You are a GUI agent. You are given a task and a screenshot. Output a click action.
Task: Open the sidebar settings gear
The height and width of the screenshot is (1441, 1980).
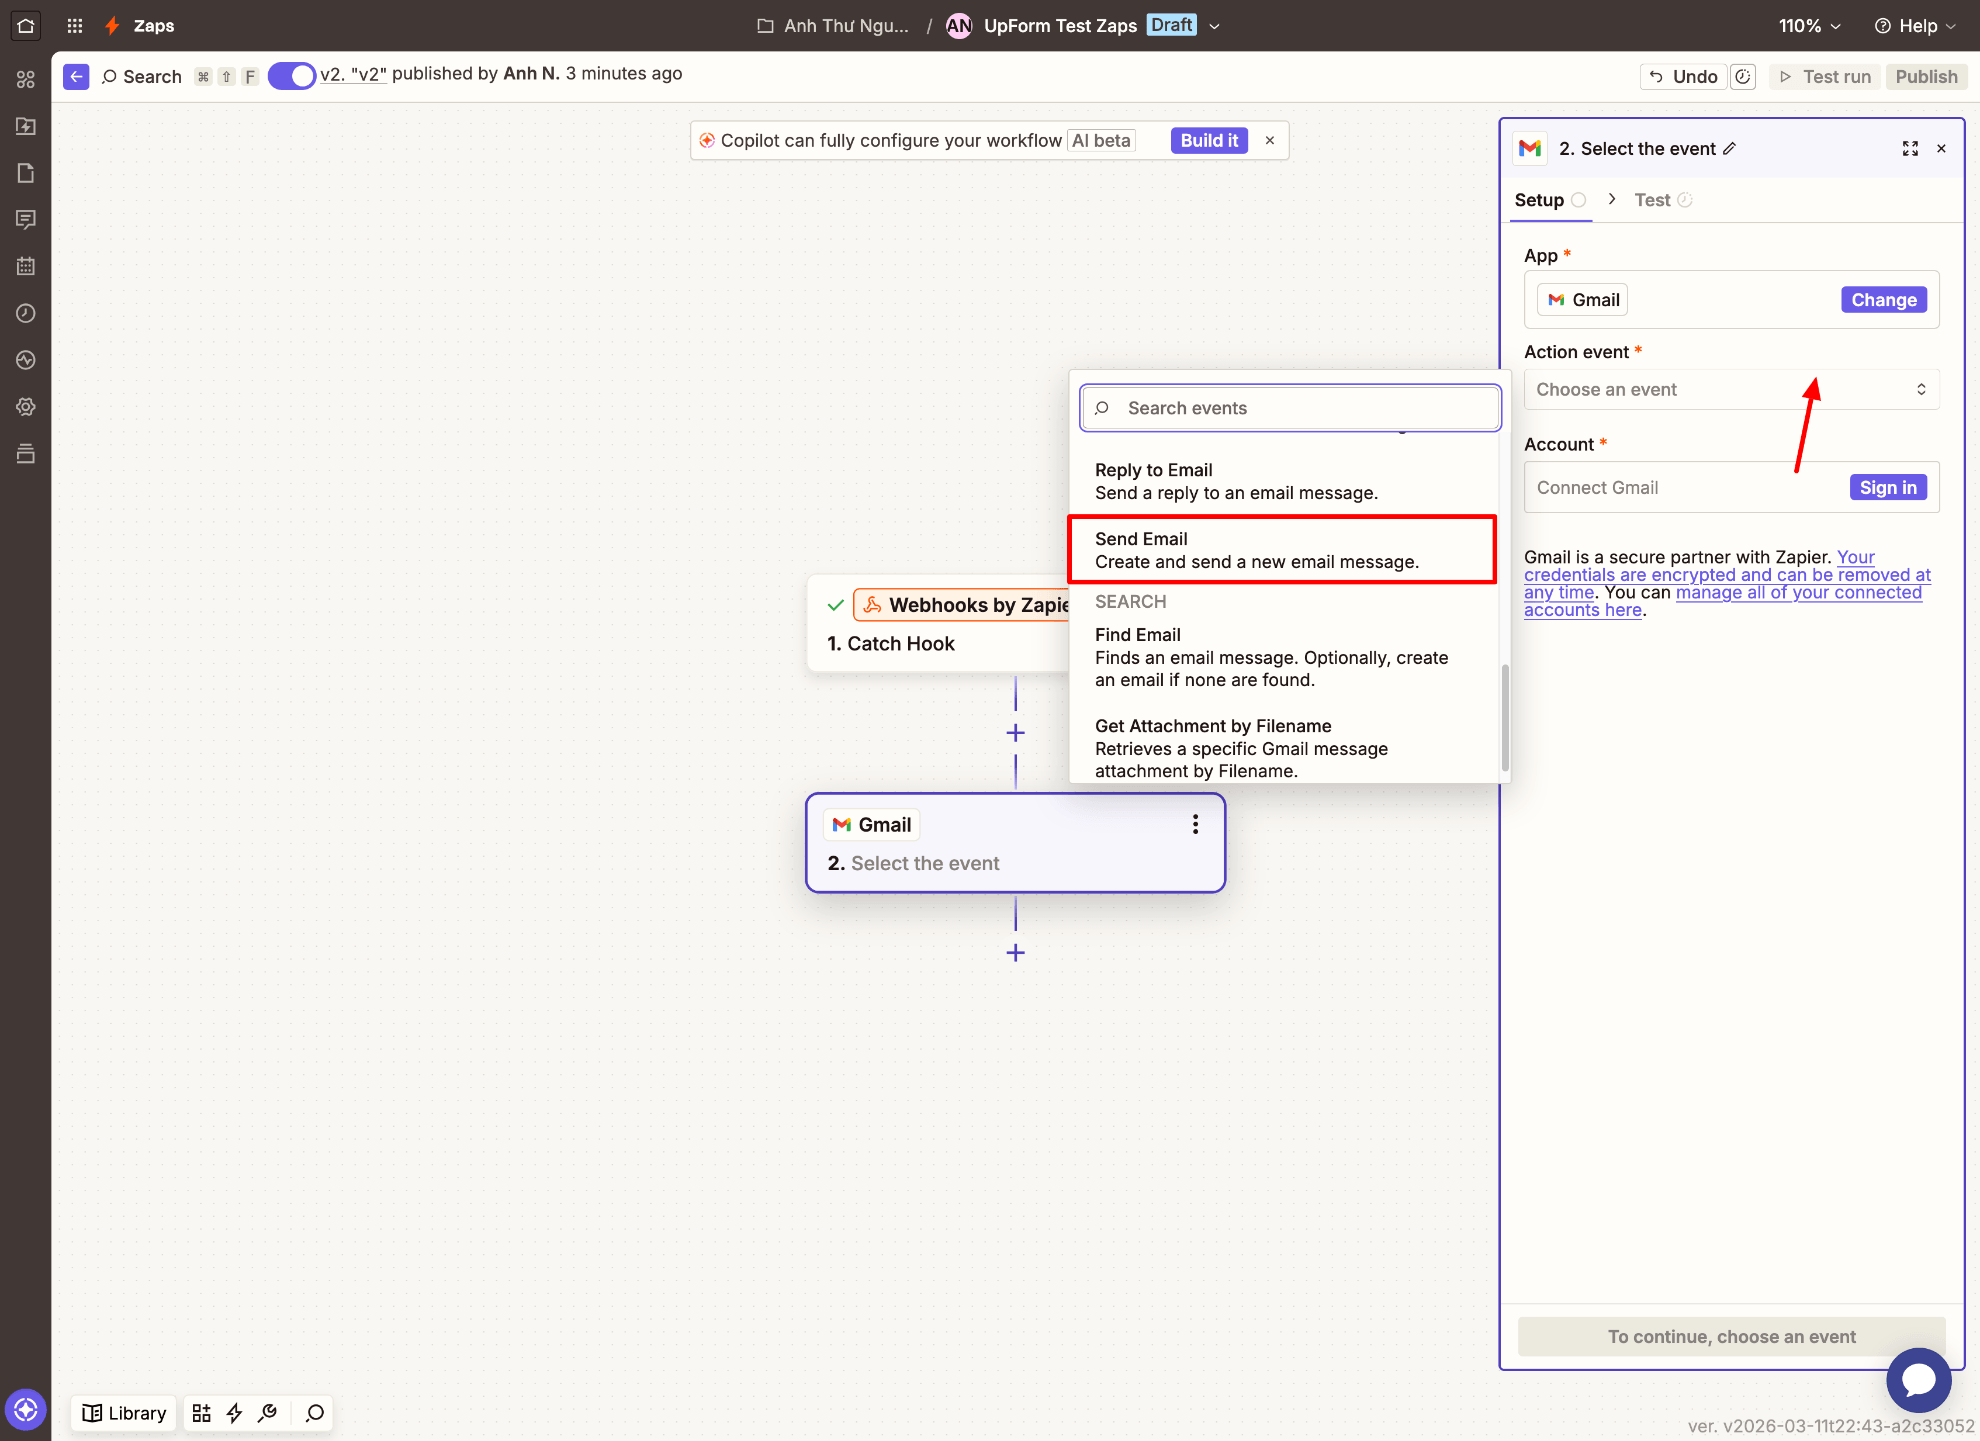pos(26,407)
